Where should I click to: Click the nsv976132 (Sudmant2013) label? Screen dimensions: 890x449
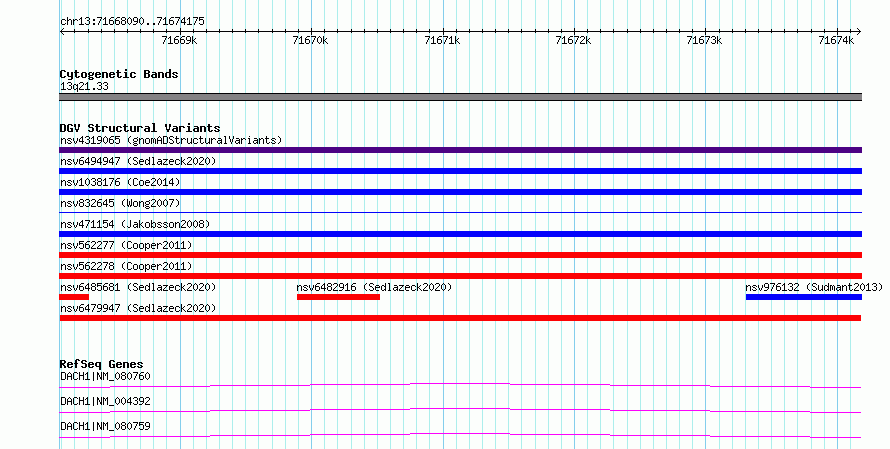tap(814, 287)
